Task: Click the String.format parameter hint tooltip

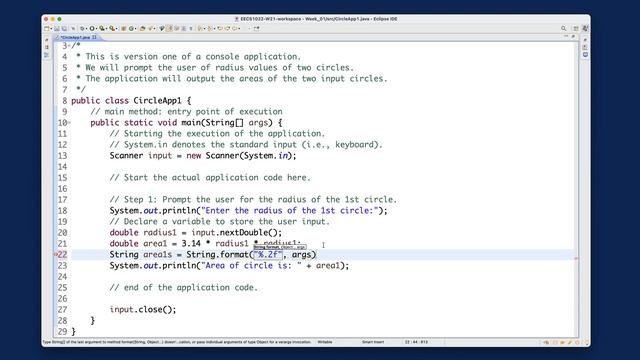Action: pyautogui.click(x=280, y=247)
